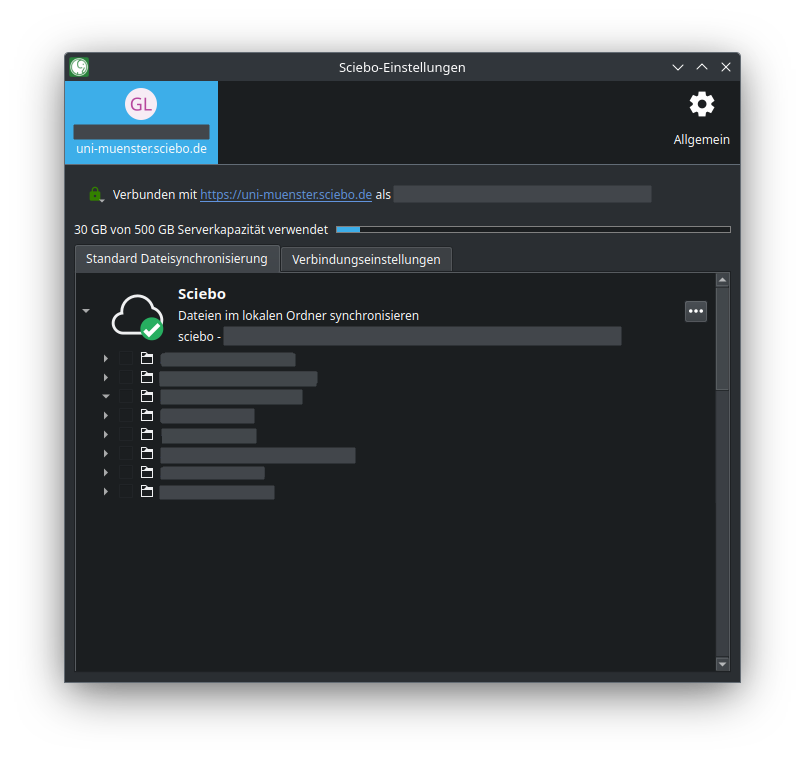
Task: Open the three-dot menu for Sciebo folder
Action: (696, 311)
